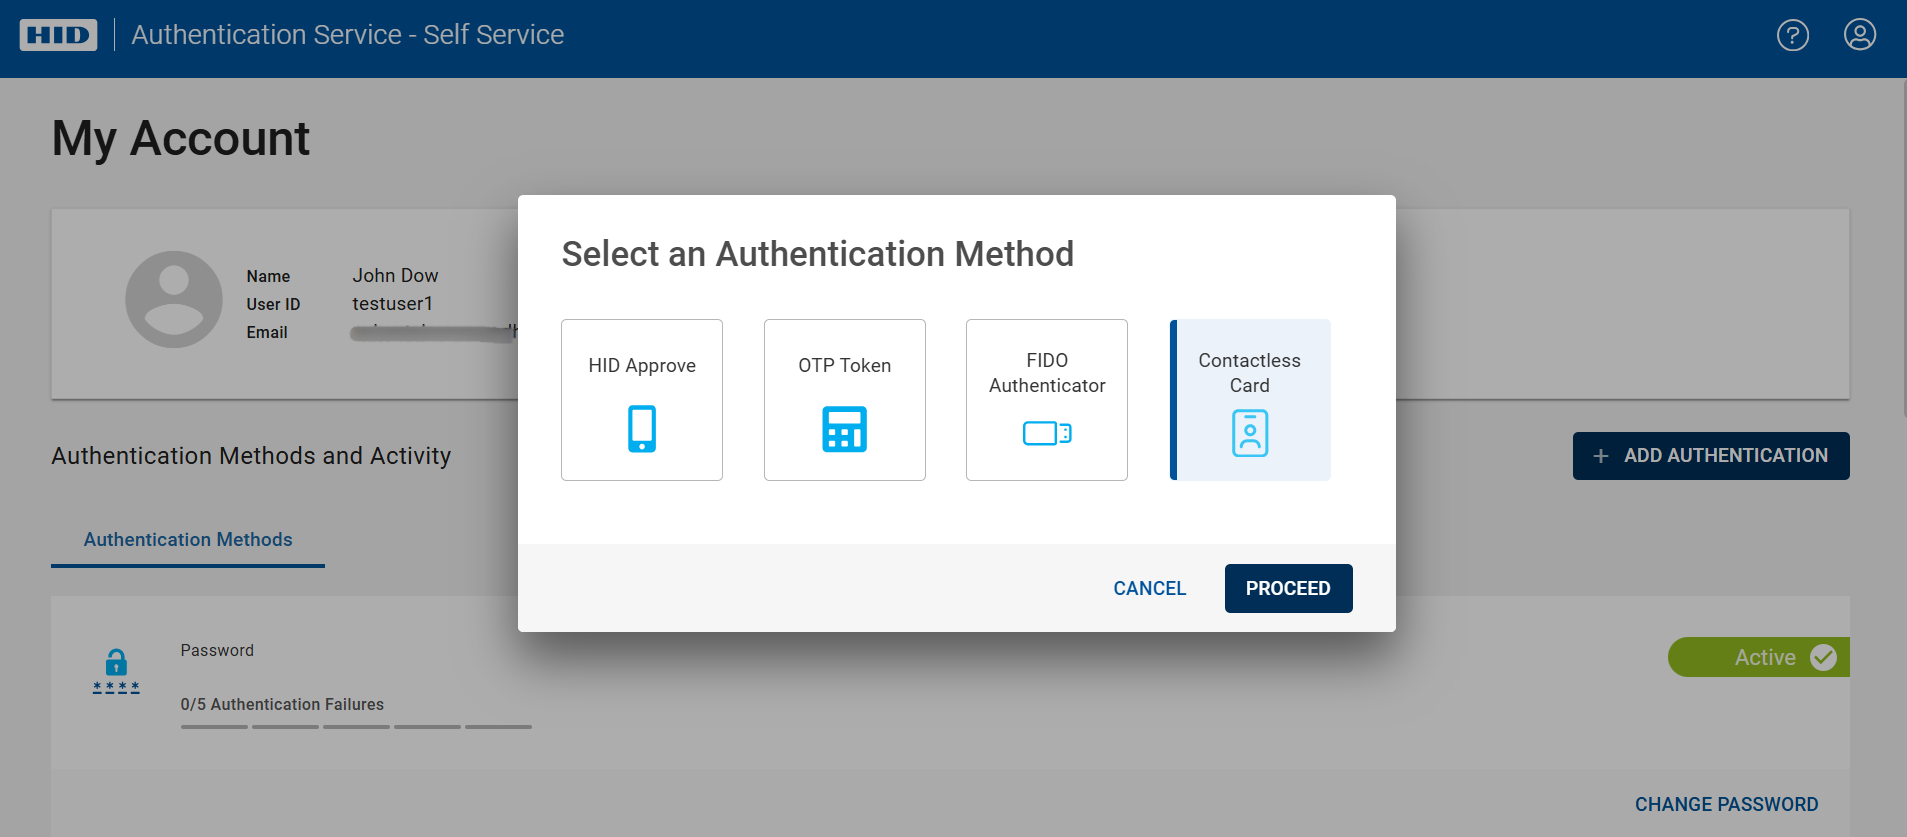
Task: Click the FIDO security key icon
Action: point(1047,433)
